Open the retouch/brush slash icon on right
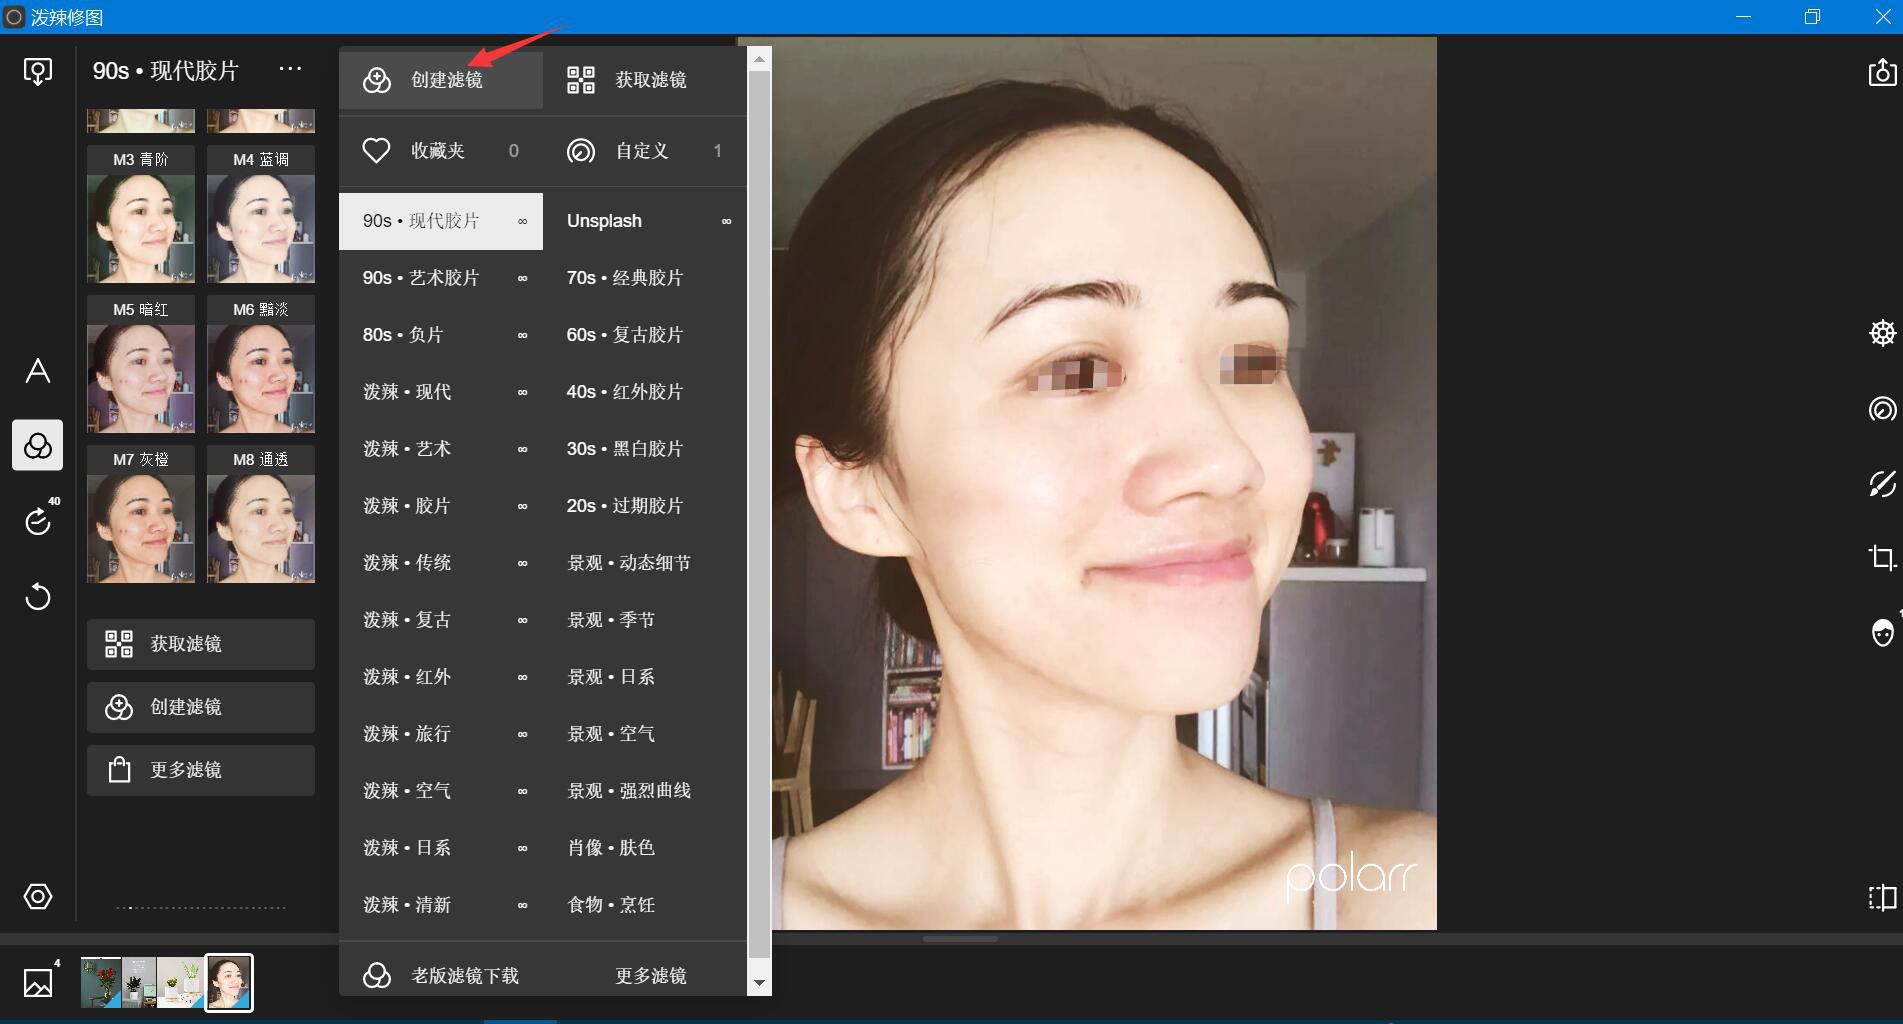The width and height of the screenshot is (1903, 1024). pyautogui.click(x=1882, y=484)
